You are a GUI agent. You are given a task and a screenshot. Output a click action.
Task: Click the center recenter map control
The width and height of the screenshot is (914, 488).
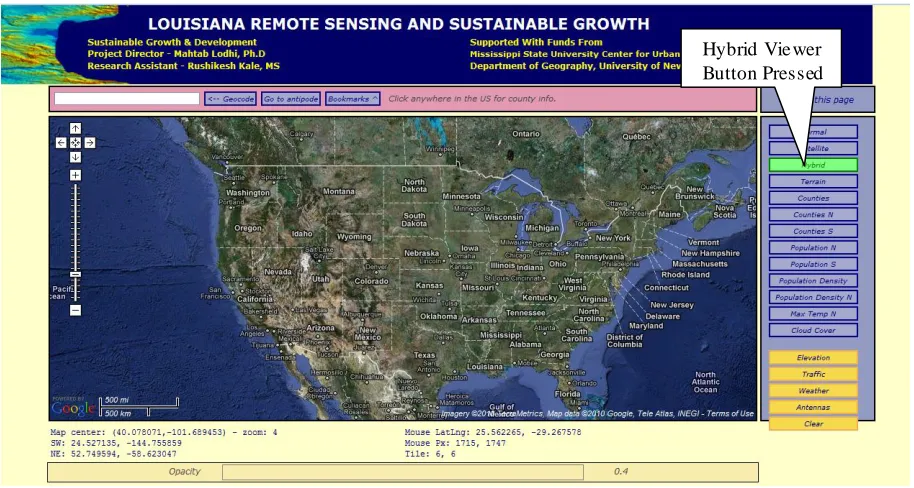click(76, 143)
